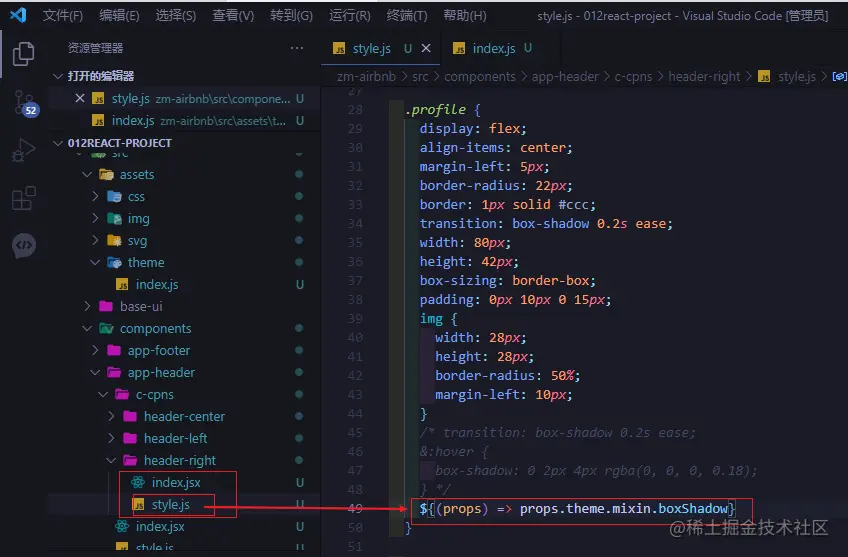This screenshot has width=848, height=557.
Task: Click line number 39 in gutter
Action: coord(355,319)
